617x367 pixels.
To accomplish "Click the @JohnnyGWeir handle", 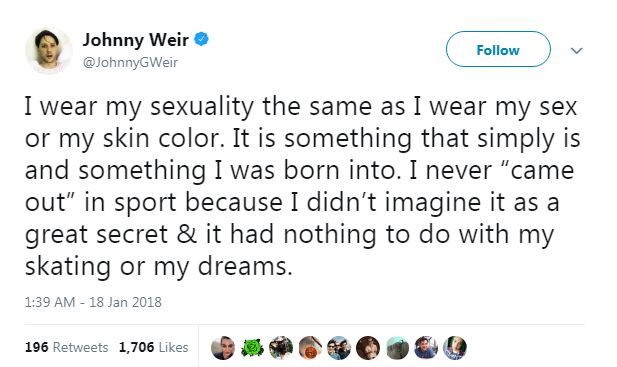I will click(x=130, y=62).
